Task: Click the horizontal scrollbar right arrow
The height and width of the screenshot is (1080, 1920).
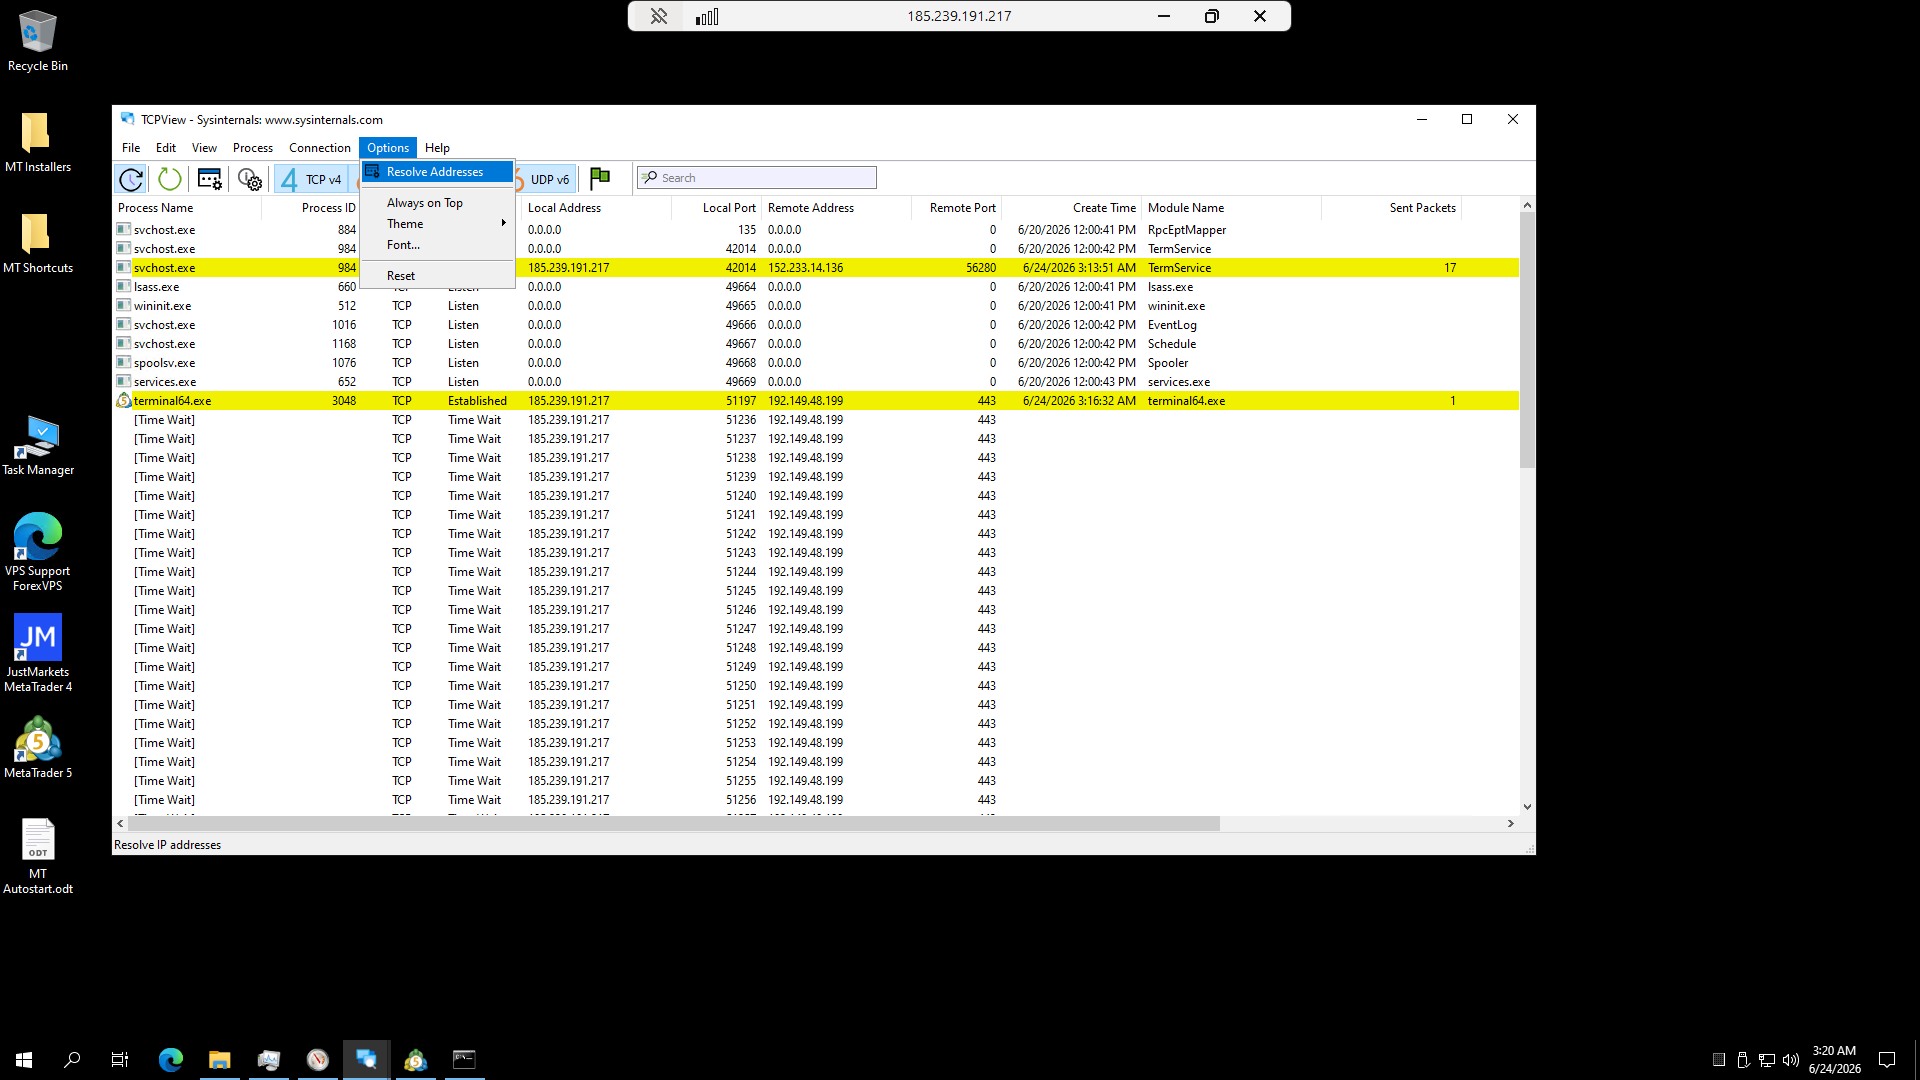Action: click(1511, 824)
